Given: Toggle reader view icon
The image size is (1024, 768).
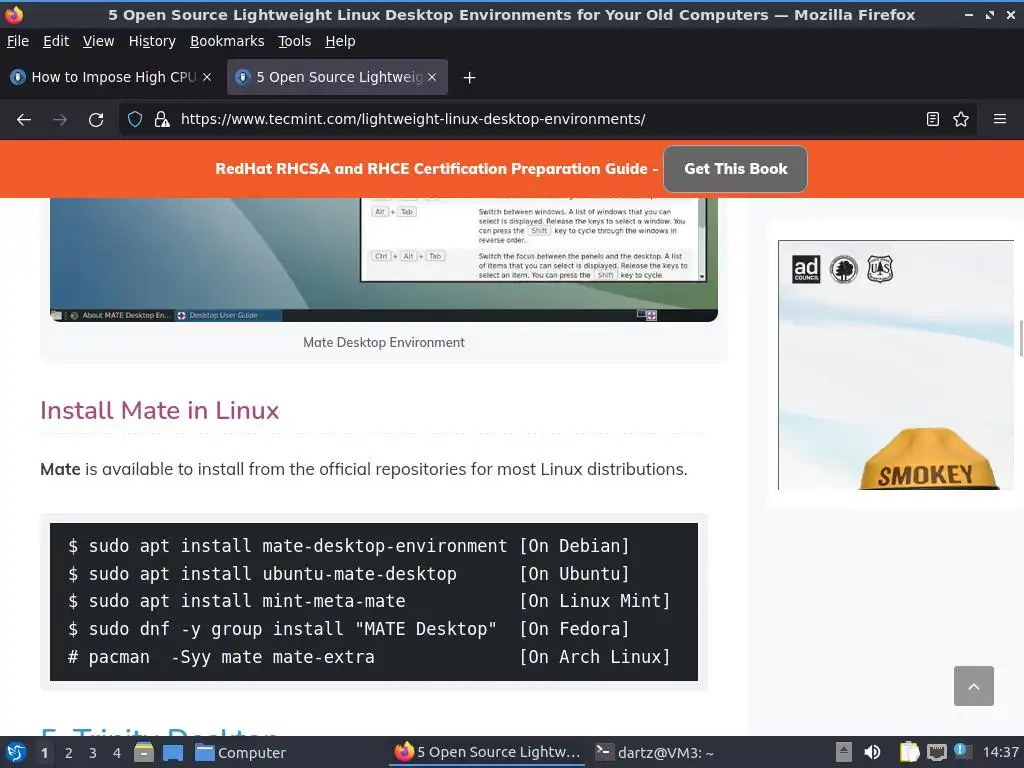Looking at the screenshot, I should [933, 120].
